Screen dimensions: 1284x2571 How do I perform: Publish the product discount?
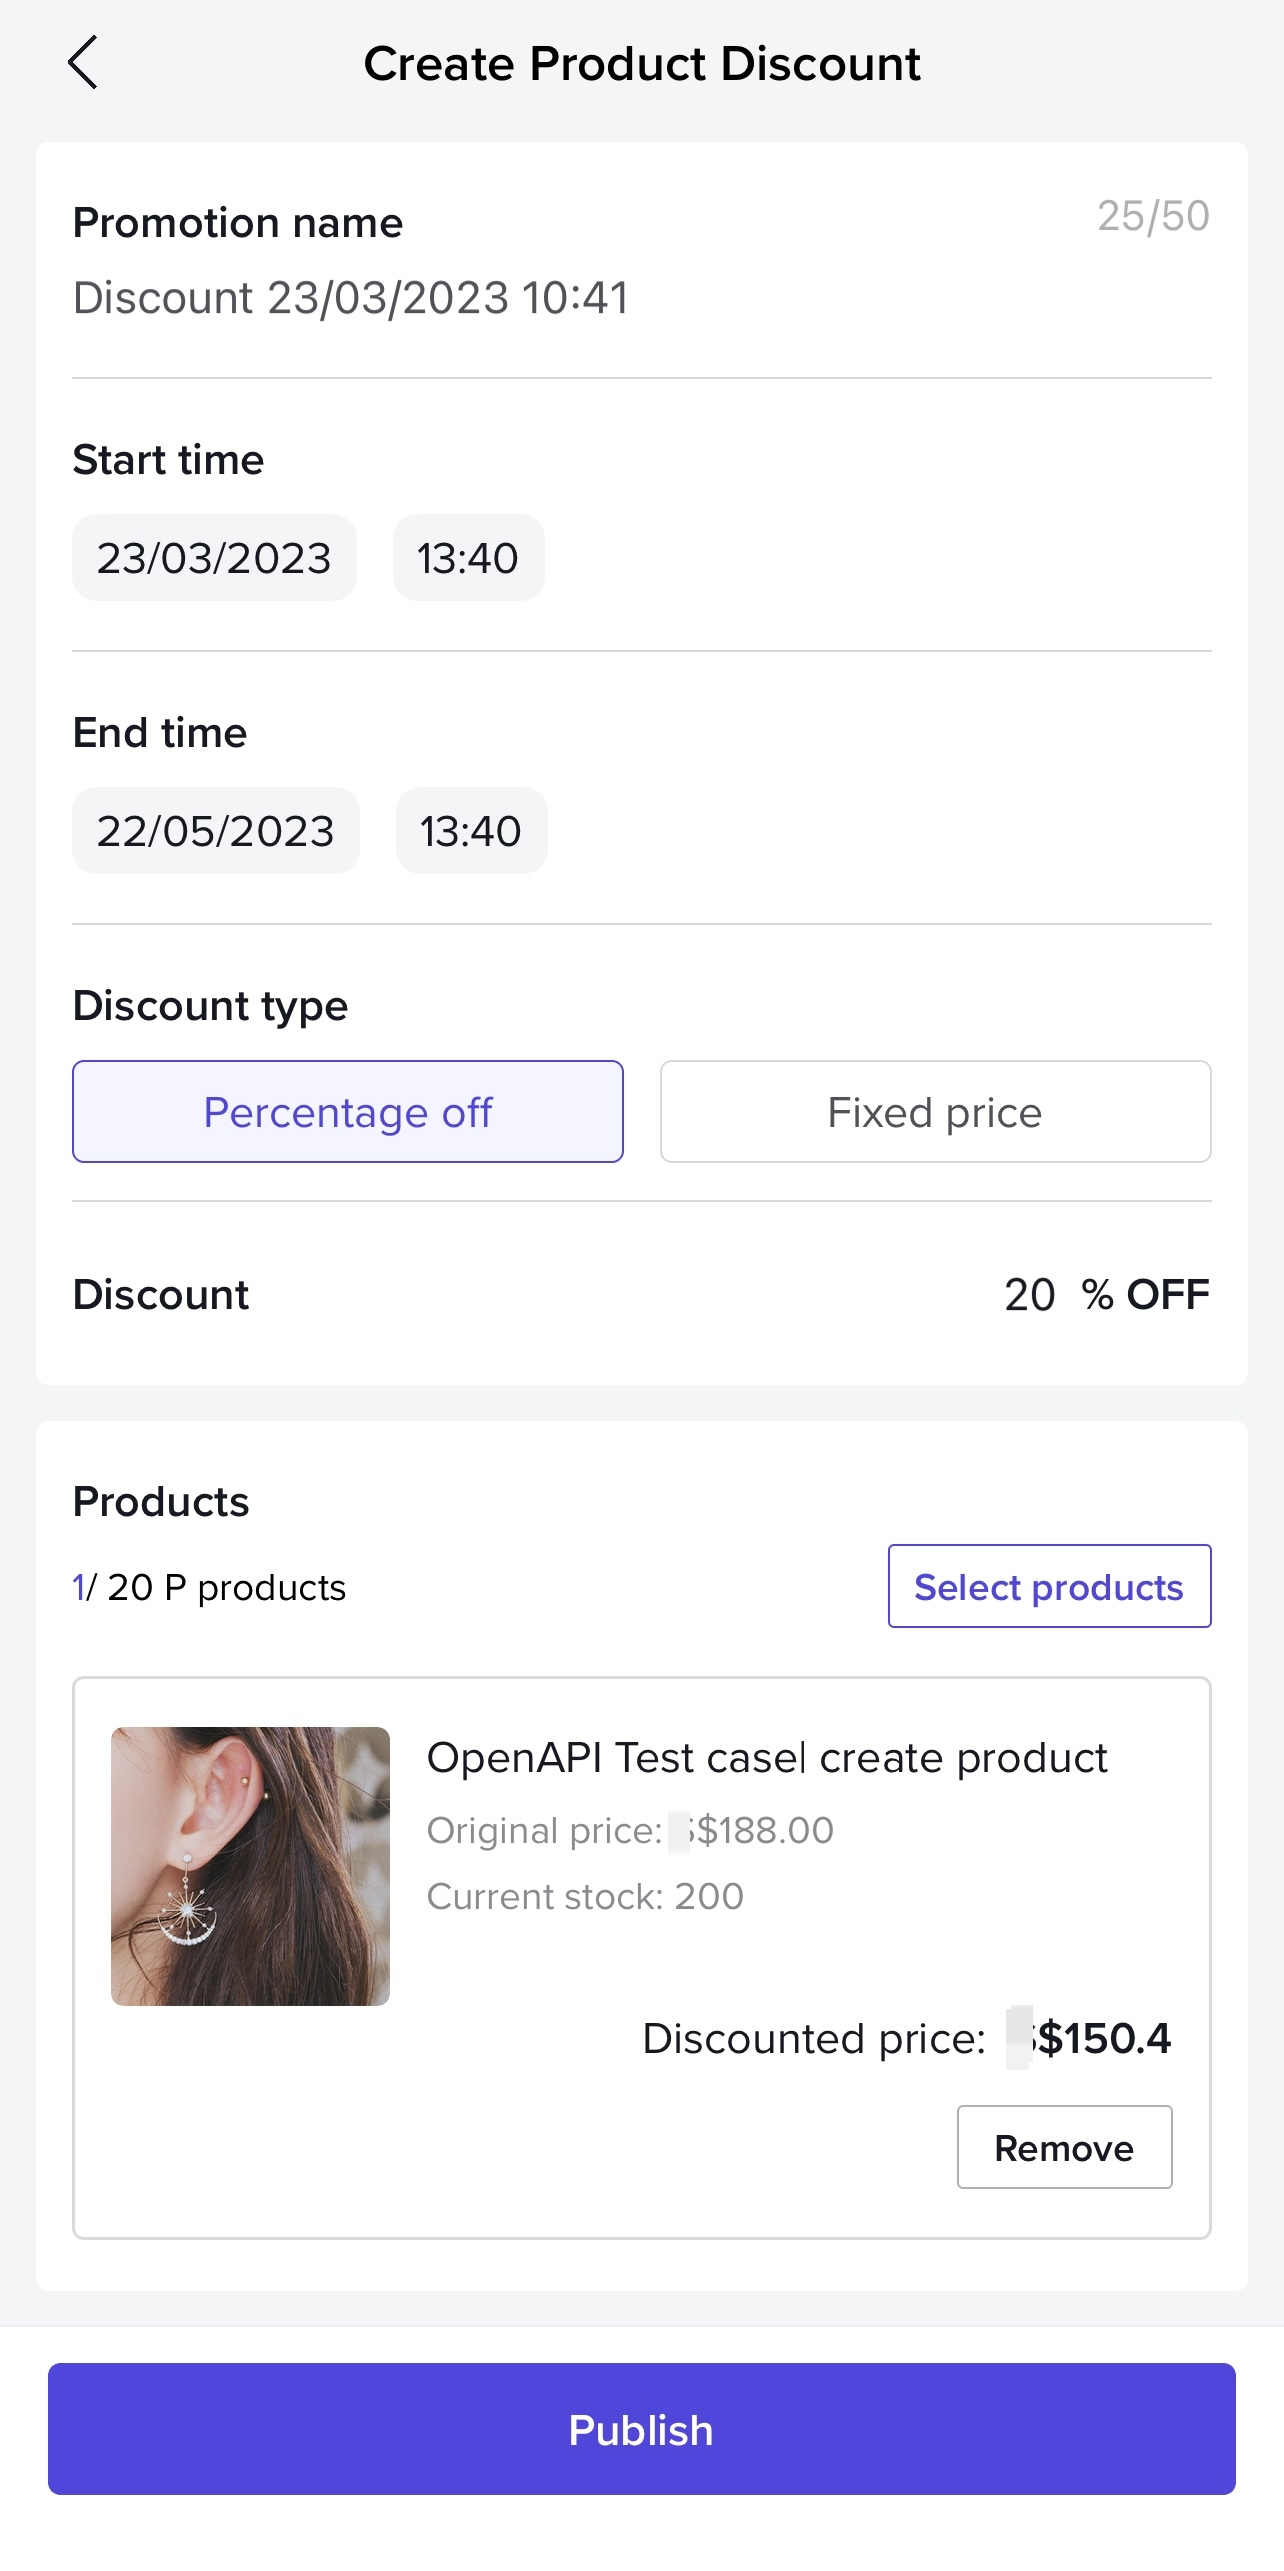642,2429
